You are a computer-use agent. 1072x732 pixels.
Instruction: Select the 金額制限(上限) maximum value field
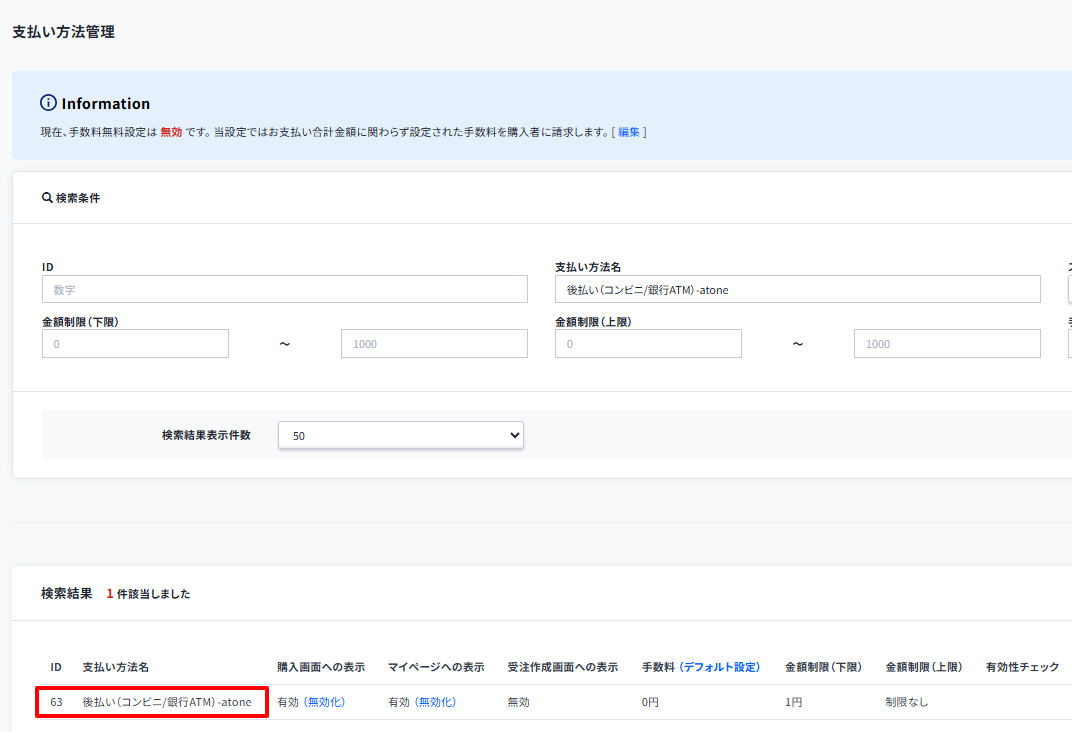tap(946, 344)
